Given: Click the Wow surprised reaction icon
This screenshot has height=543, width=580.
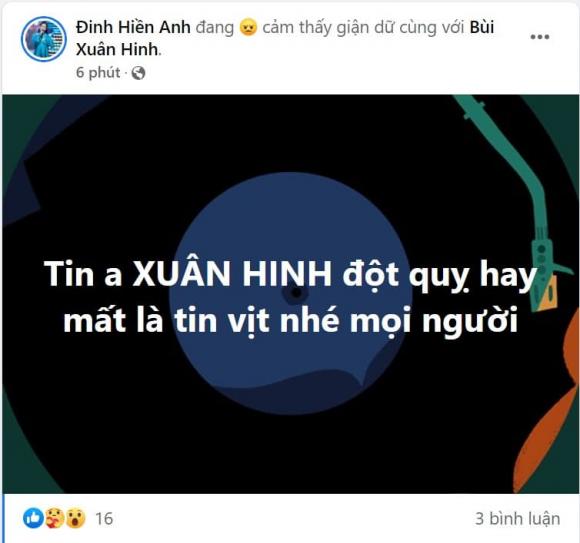Looking at the screenshot, I should 75,518.
